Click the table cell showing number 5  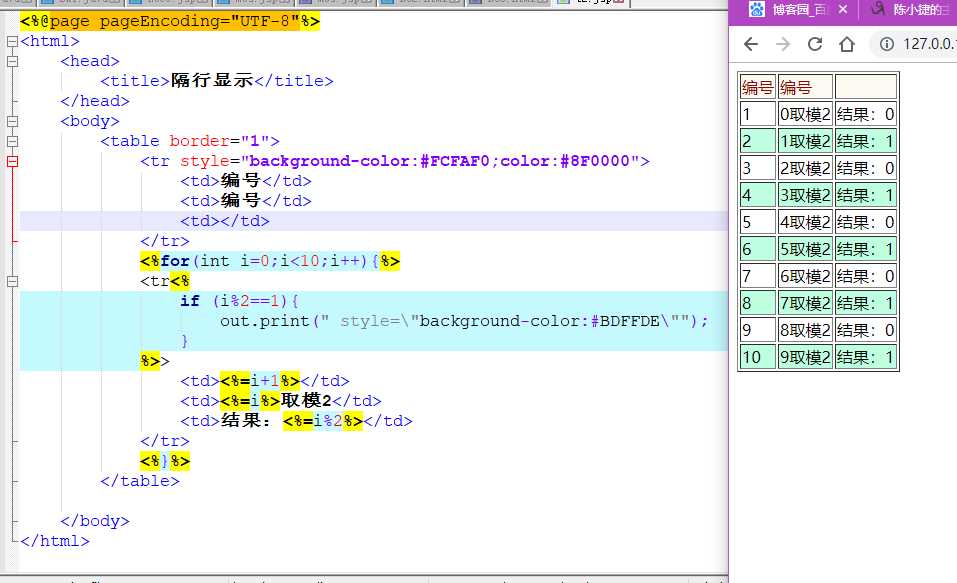(x=758, y=222)
